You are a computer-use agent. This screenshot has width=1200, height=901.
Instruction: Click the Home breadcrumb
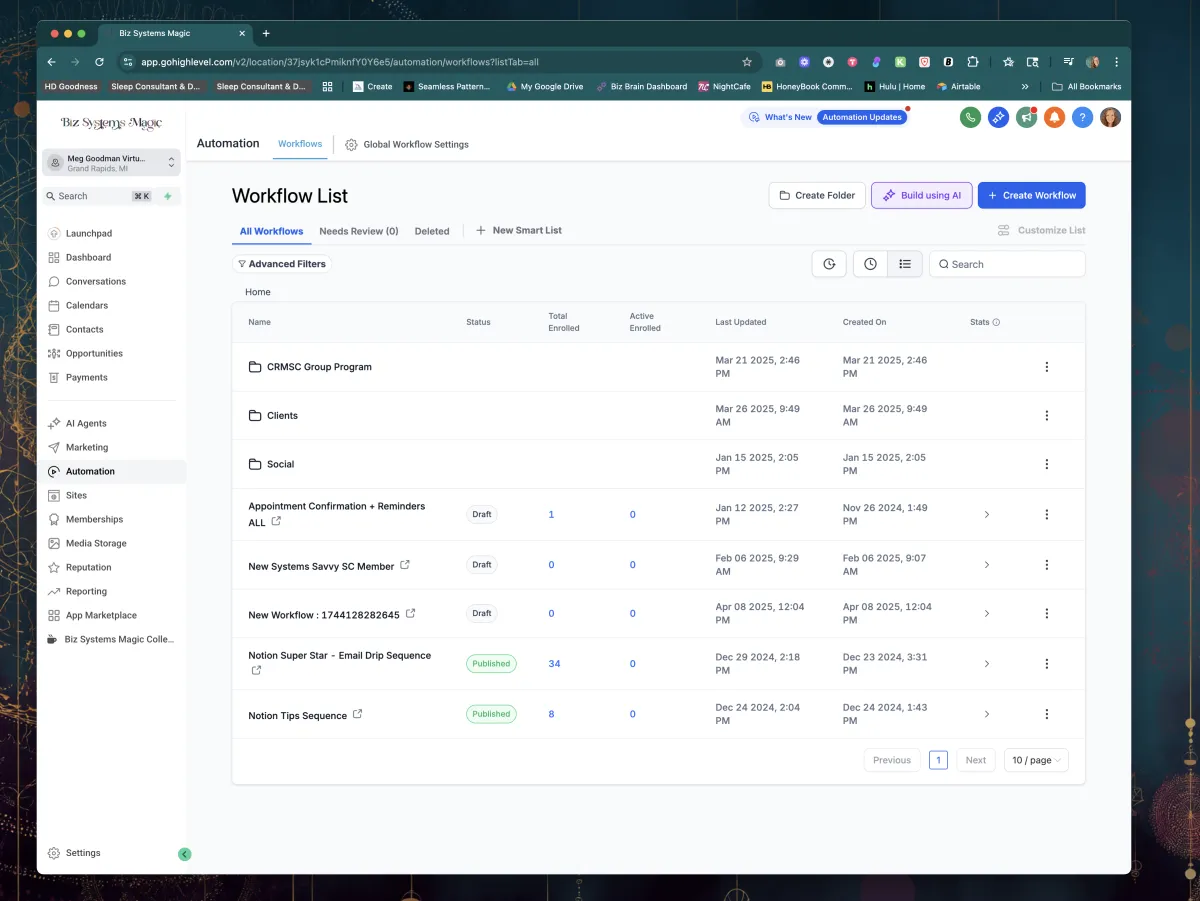258,292
